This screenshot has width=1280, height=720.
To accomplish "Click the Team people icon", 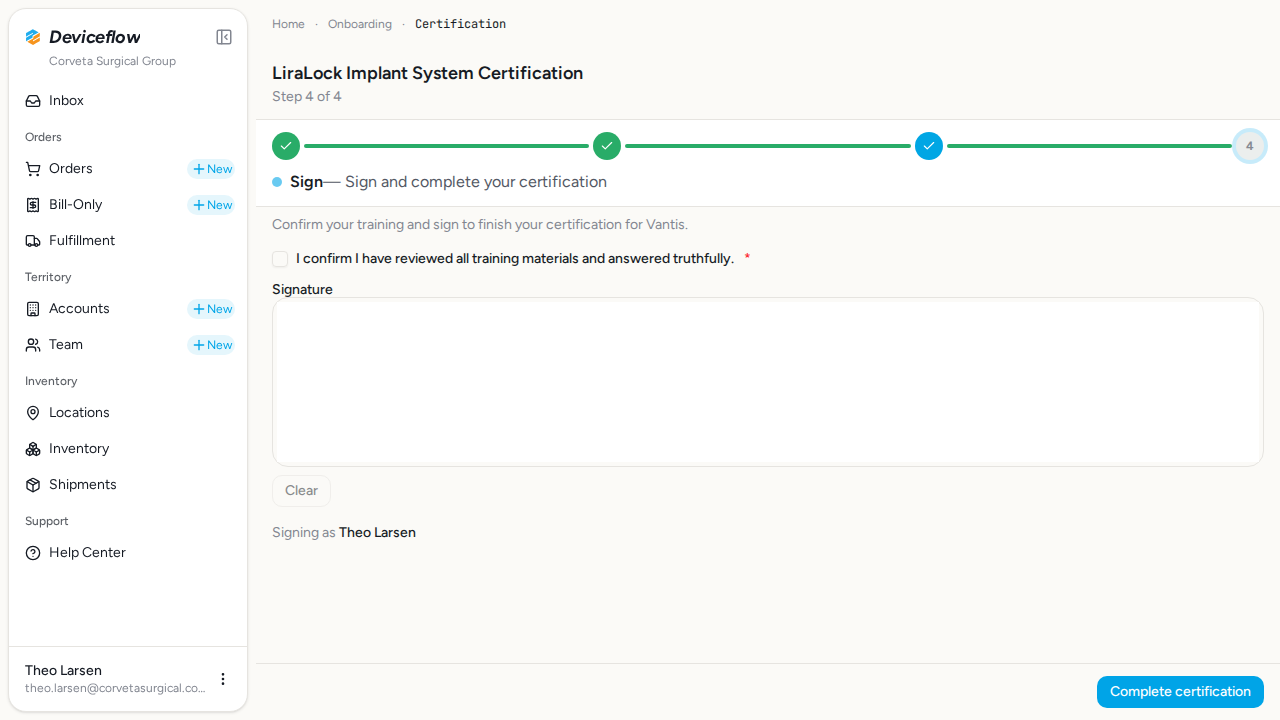I will [x=33, y=345].
